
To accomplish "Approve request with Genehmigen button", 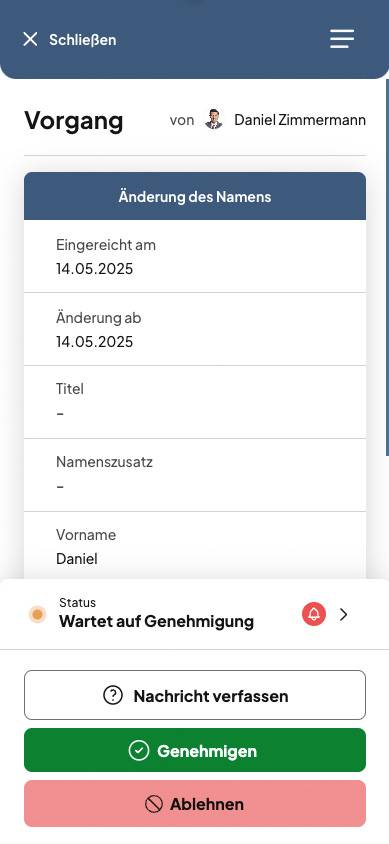I will coord(195,750).
